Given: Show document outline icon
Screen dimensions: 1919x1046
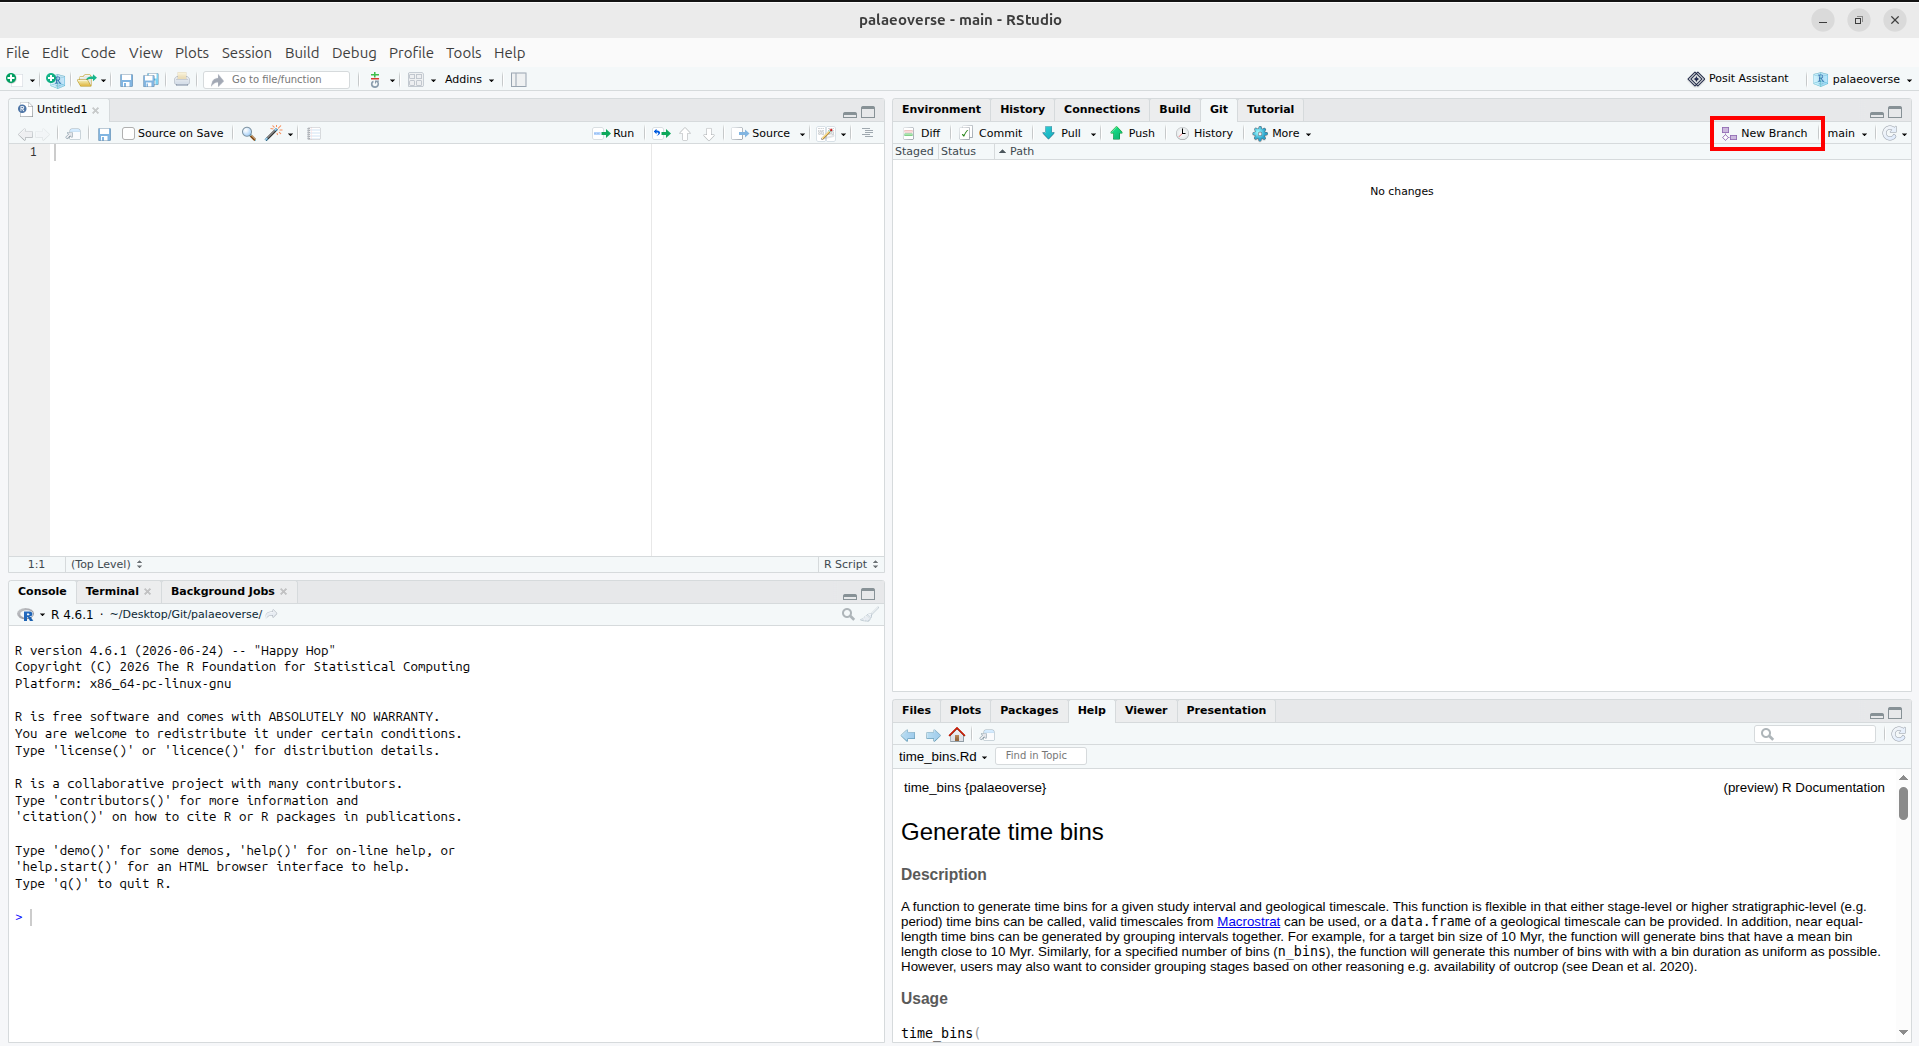Looking at the screenshot, I should (867, 134).
